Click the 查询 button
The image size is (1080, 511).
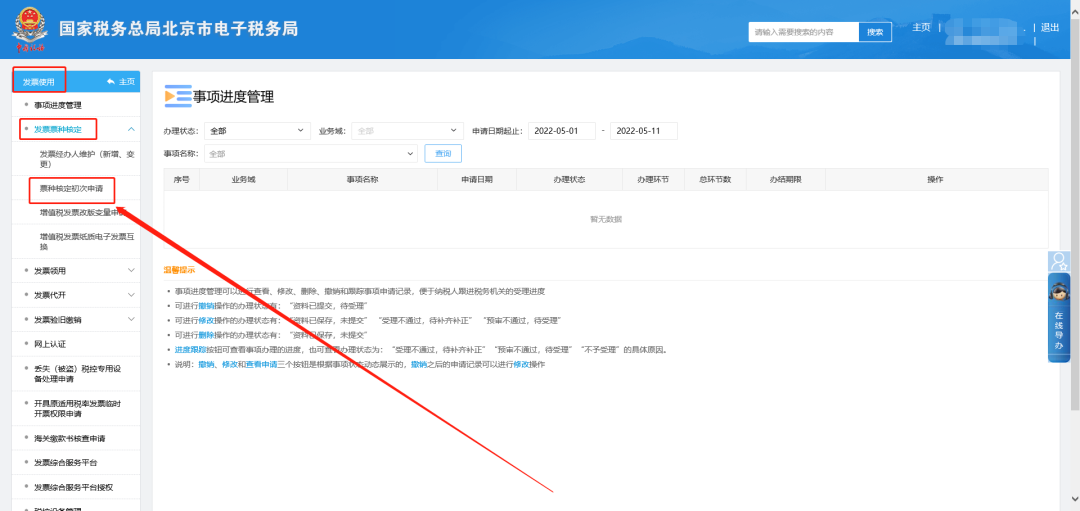point(442,154)
